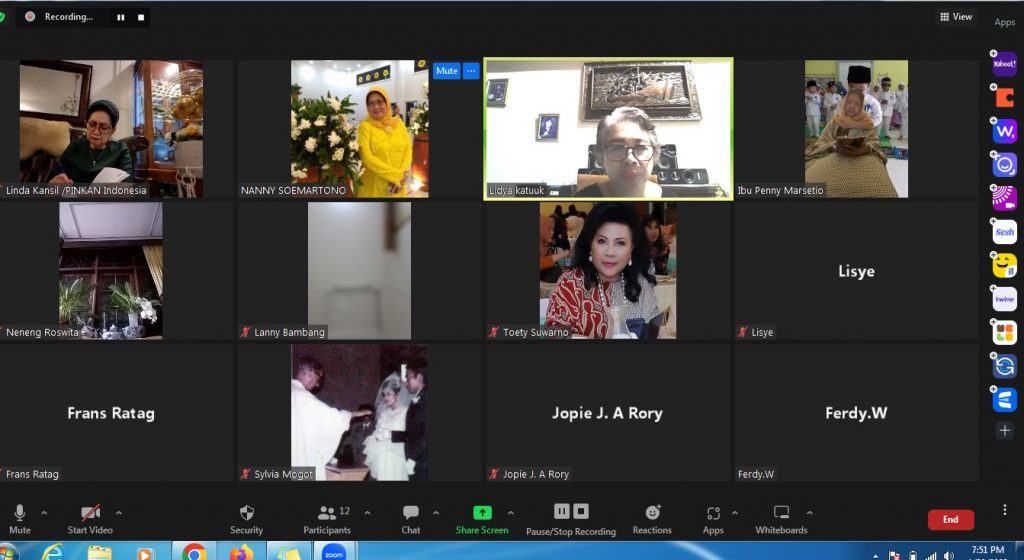Open the twine app in Apps sidebar

(1004, 299)
